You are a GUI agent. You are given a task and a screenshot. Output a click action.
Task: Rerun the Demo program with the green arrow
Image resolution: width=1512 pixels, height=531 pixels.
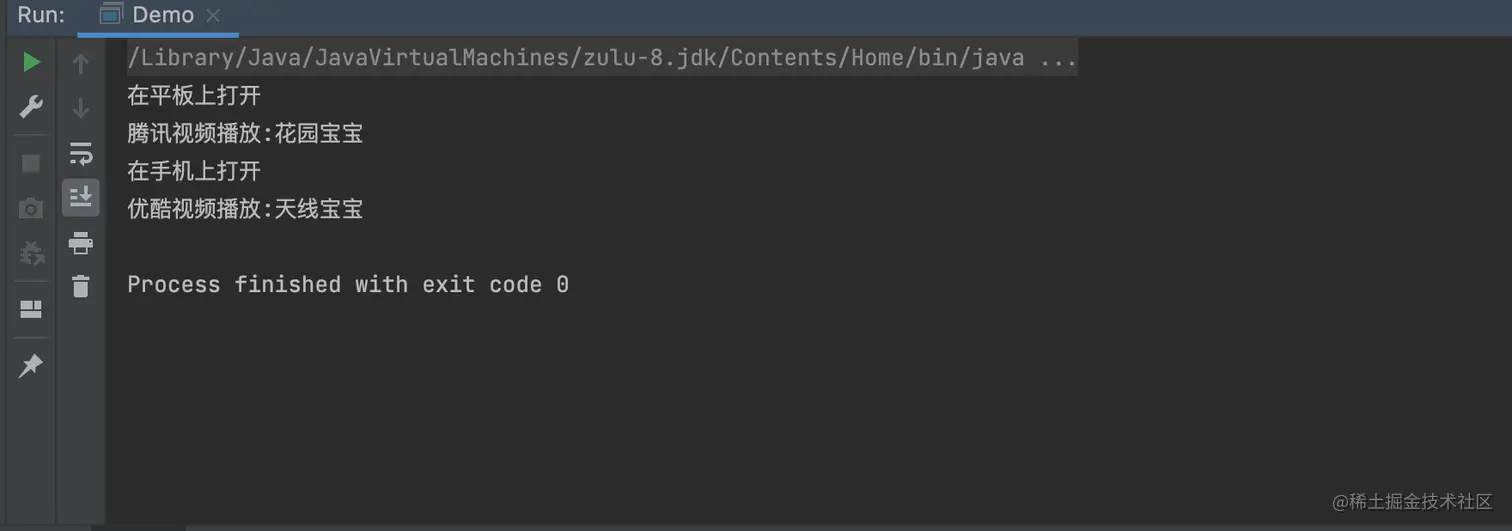31,63
